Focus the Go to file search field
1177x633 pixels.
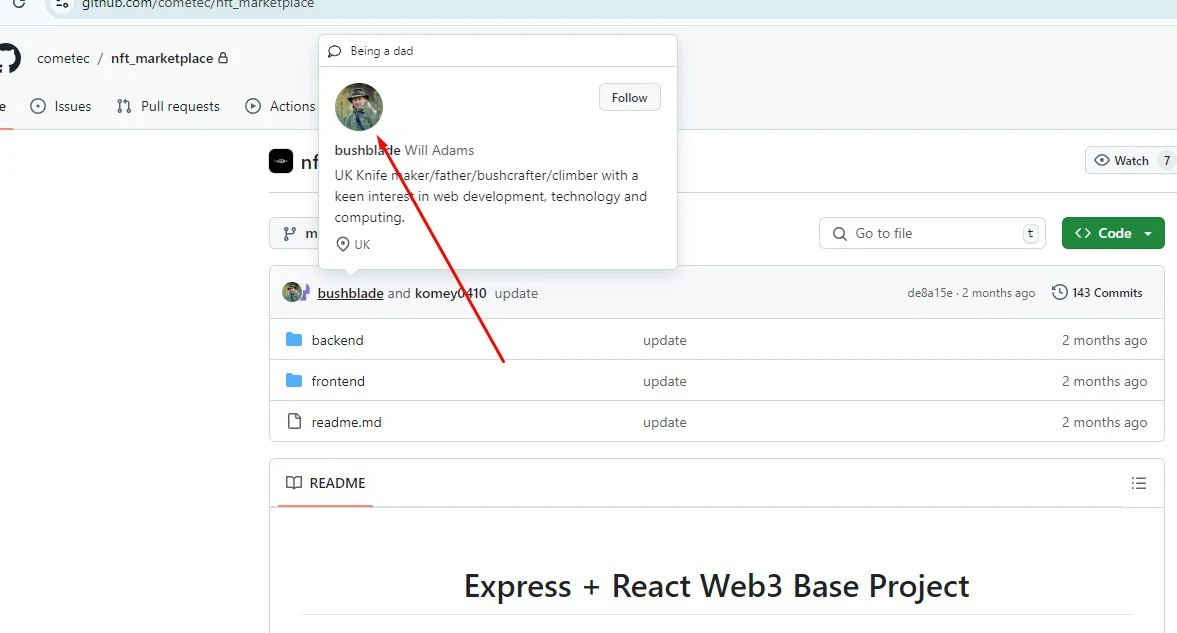click(x=932, y=234)
